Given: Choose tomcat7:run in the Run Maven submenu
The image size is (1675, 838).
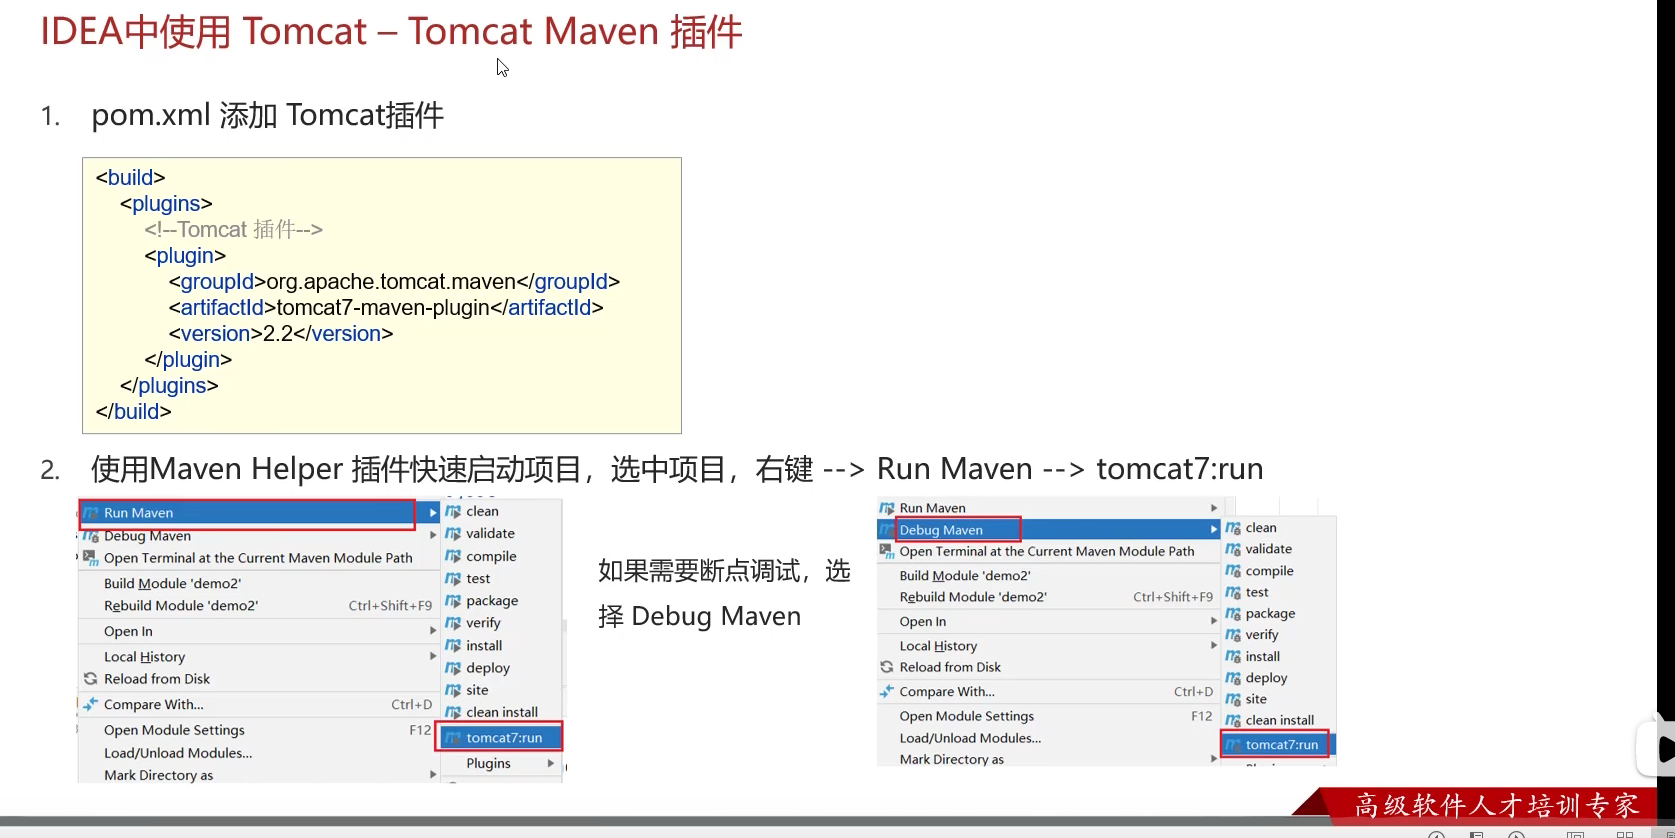Looking at the screenshot, I should pos(500,738).
